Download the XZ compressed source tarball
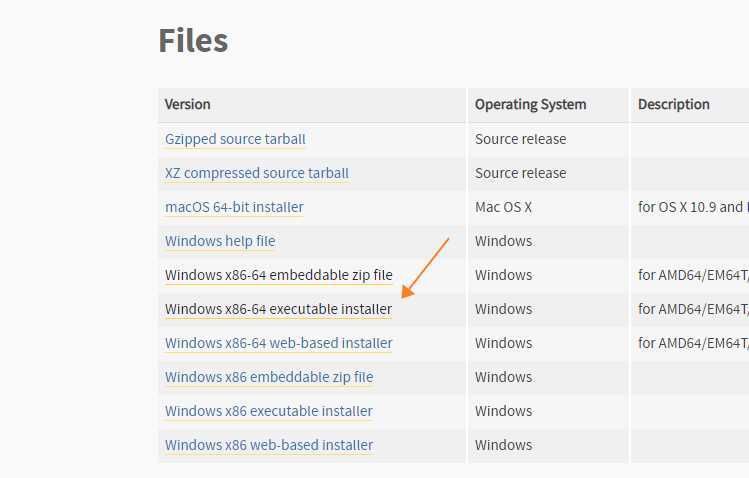 257,173
